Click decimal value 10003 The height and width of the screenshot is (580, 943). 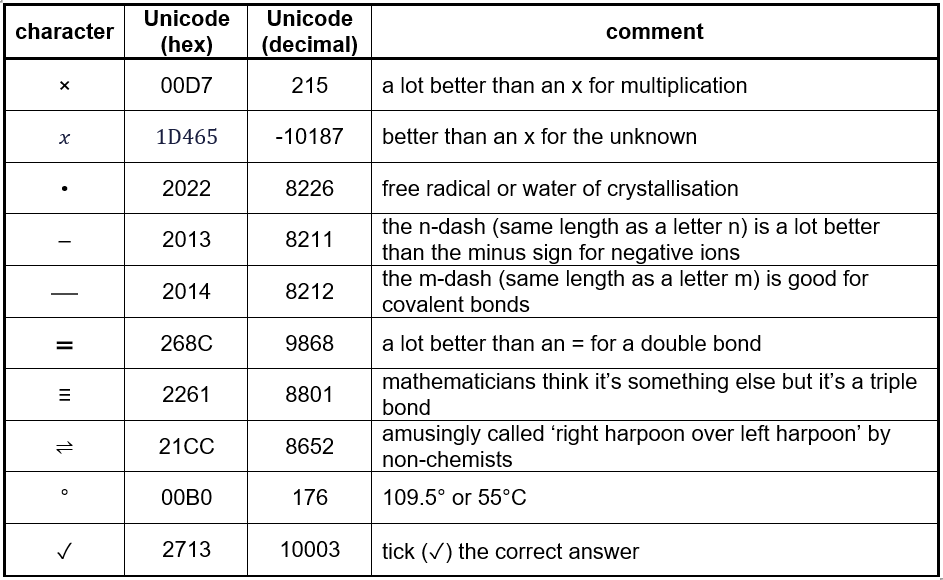[309, 549]
